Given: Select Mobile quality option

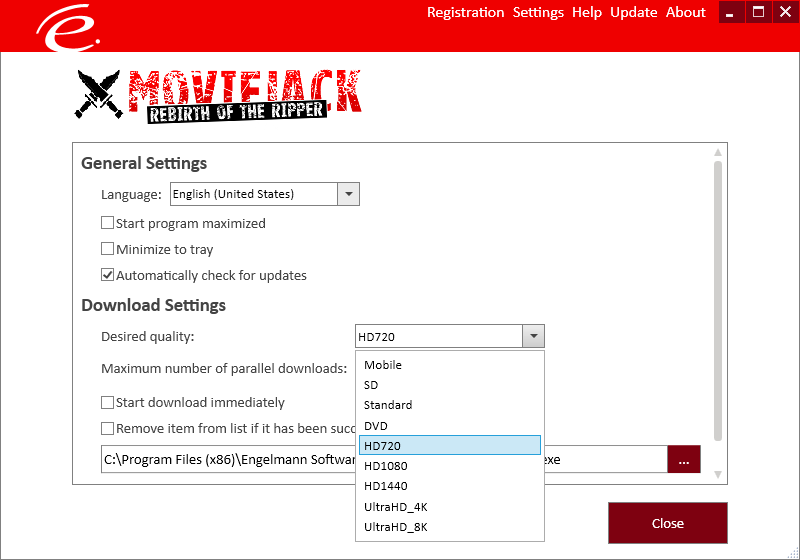Looking at the screenshot, I should point(449,365).
